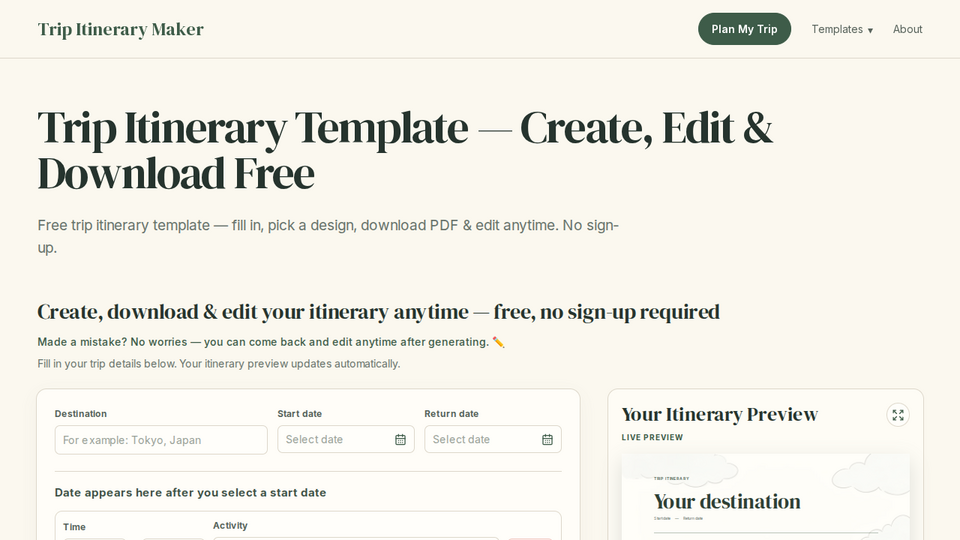The image size is (960, 540).
Task: Click calendar icon in Start date
Action: [x=400, y=440]
